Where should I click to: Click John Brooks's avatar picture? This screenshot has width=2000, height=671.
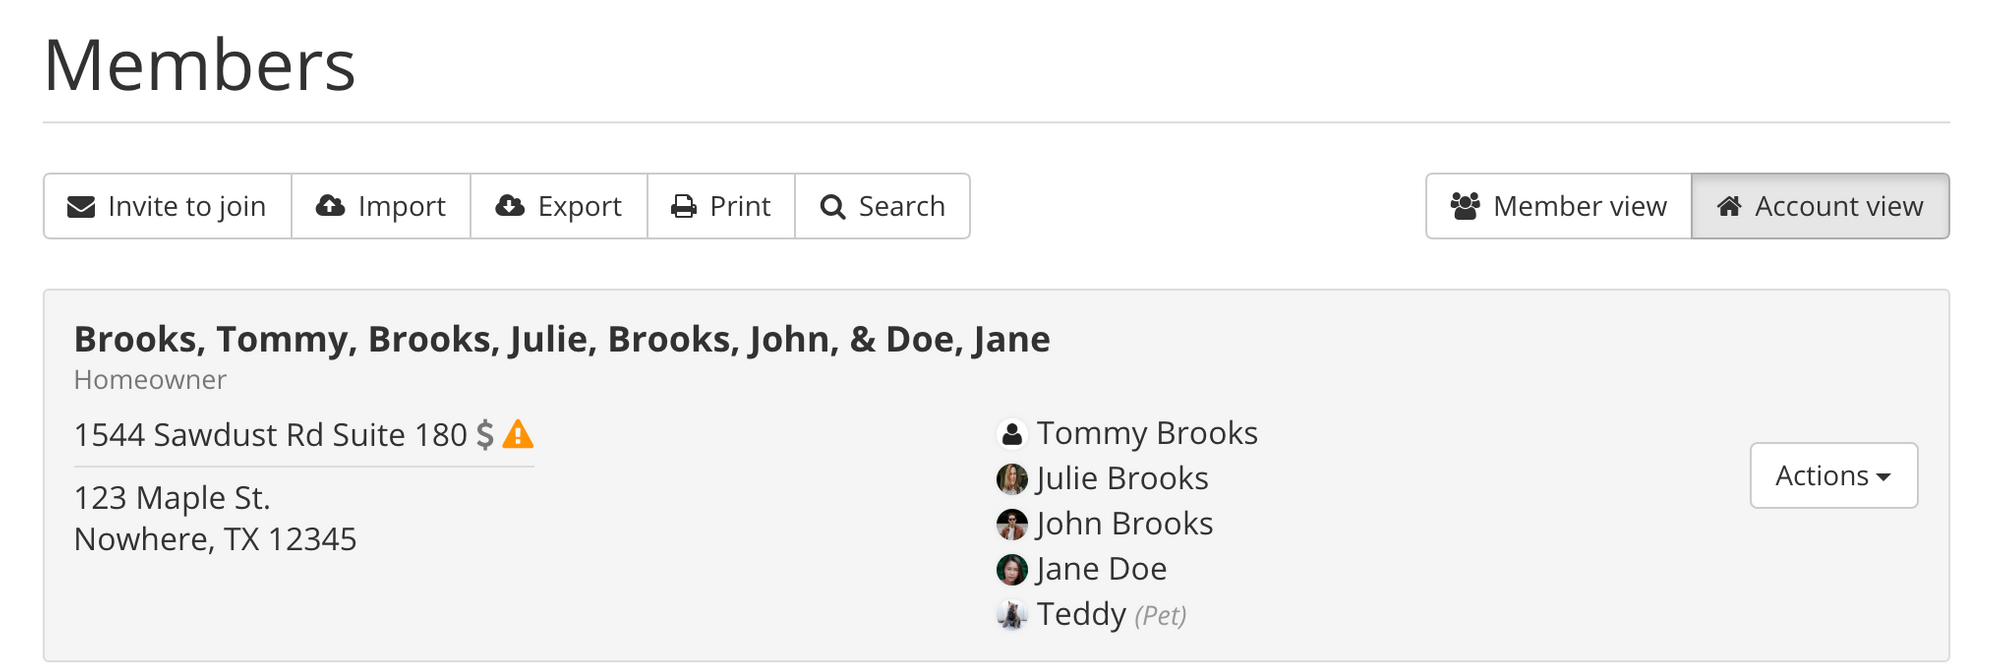click(1012, 524)
